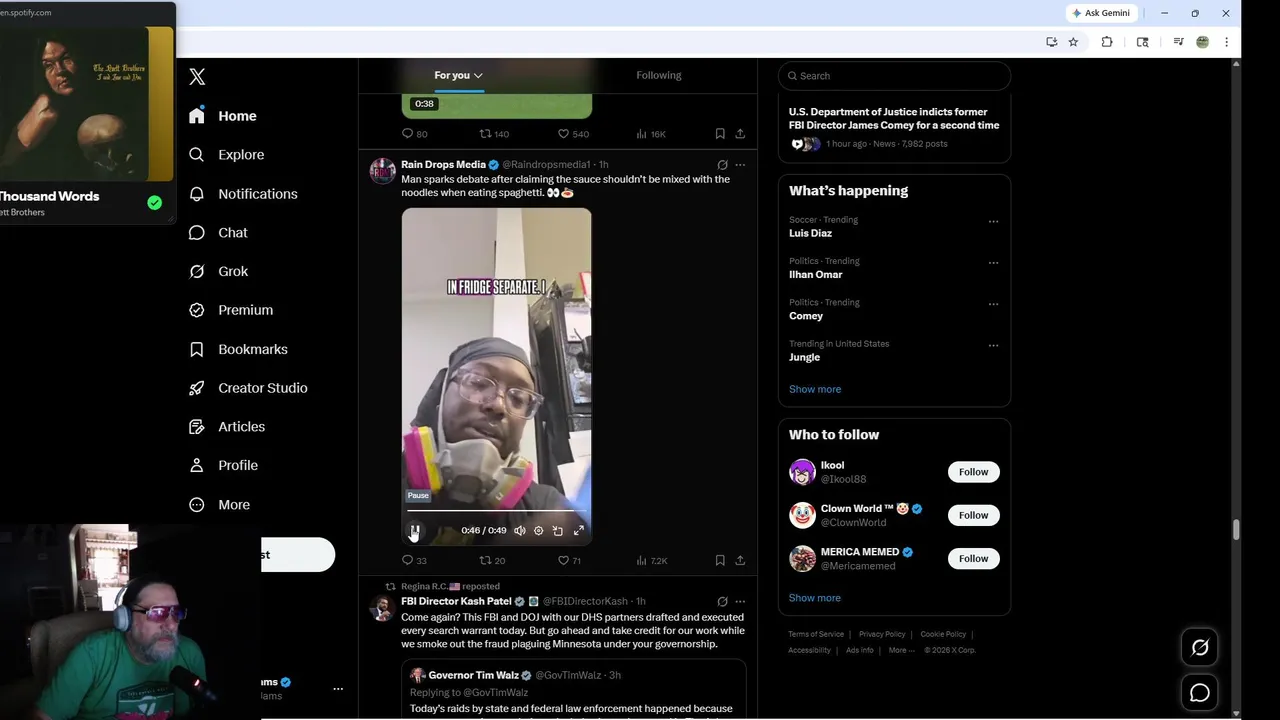Screen dimensions: 1280x720
Task: Open Grok explain on Rain Drops post
Action: point(722,165)
